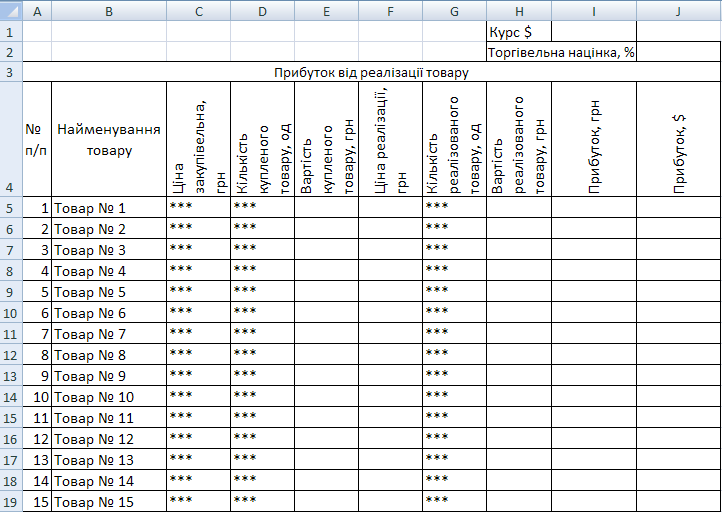Select the 'Товар № 15' cell
Screen dimensions: 722x512
(109, 502)
